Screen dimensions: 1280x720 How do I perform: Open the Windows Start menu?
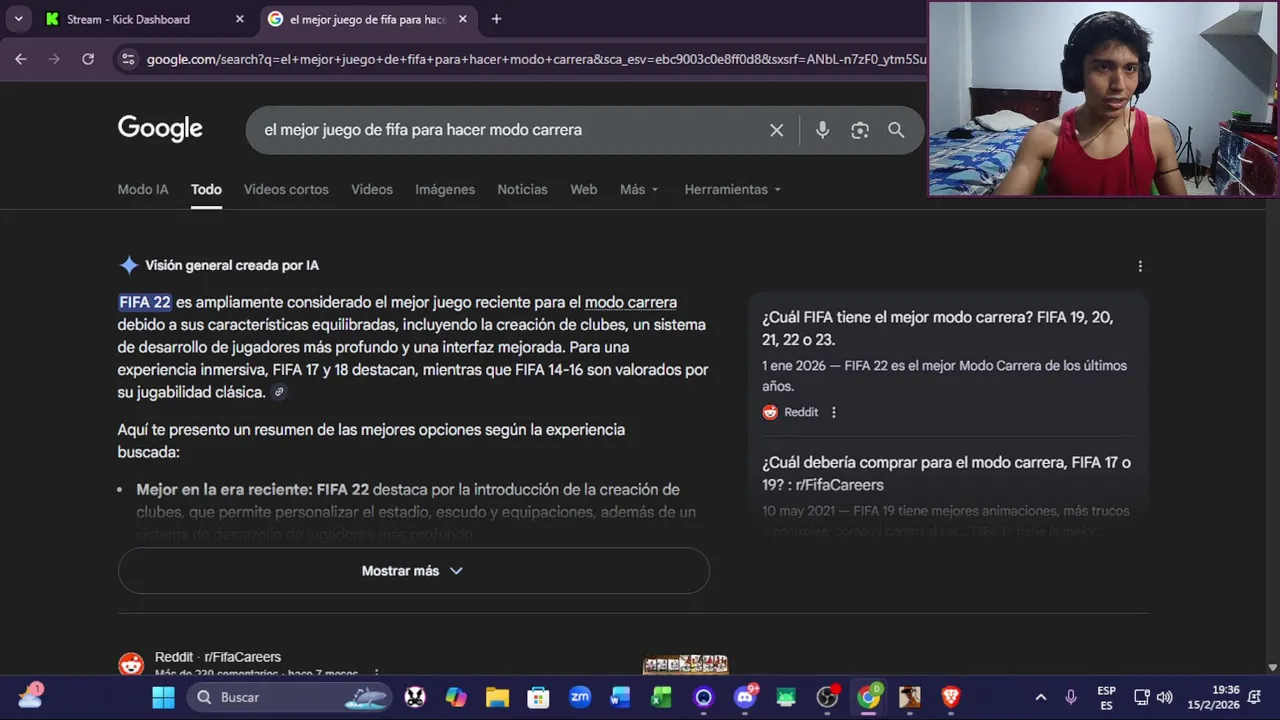[x=163, y=697]
